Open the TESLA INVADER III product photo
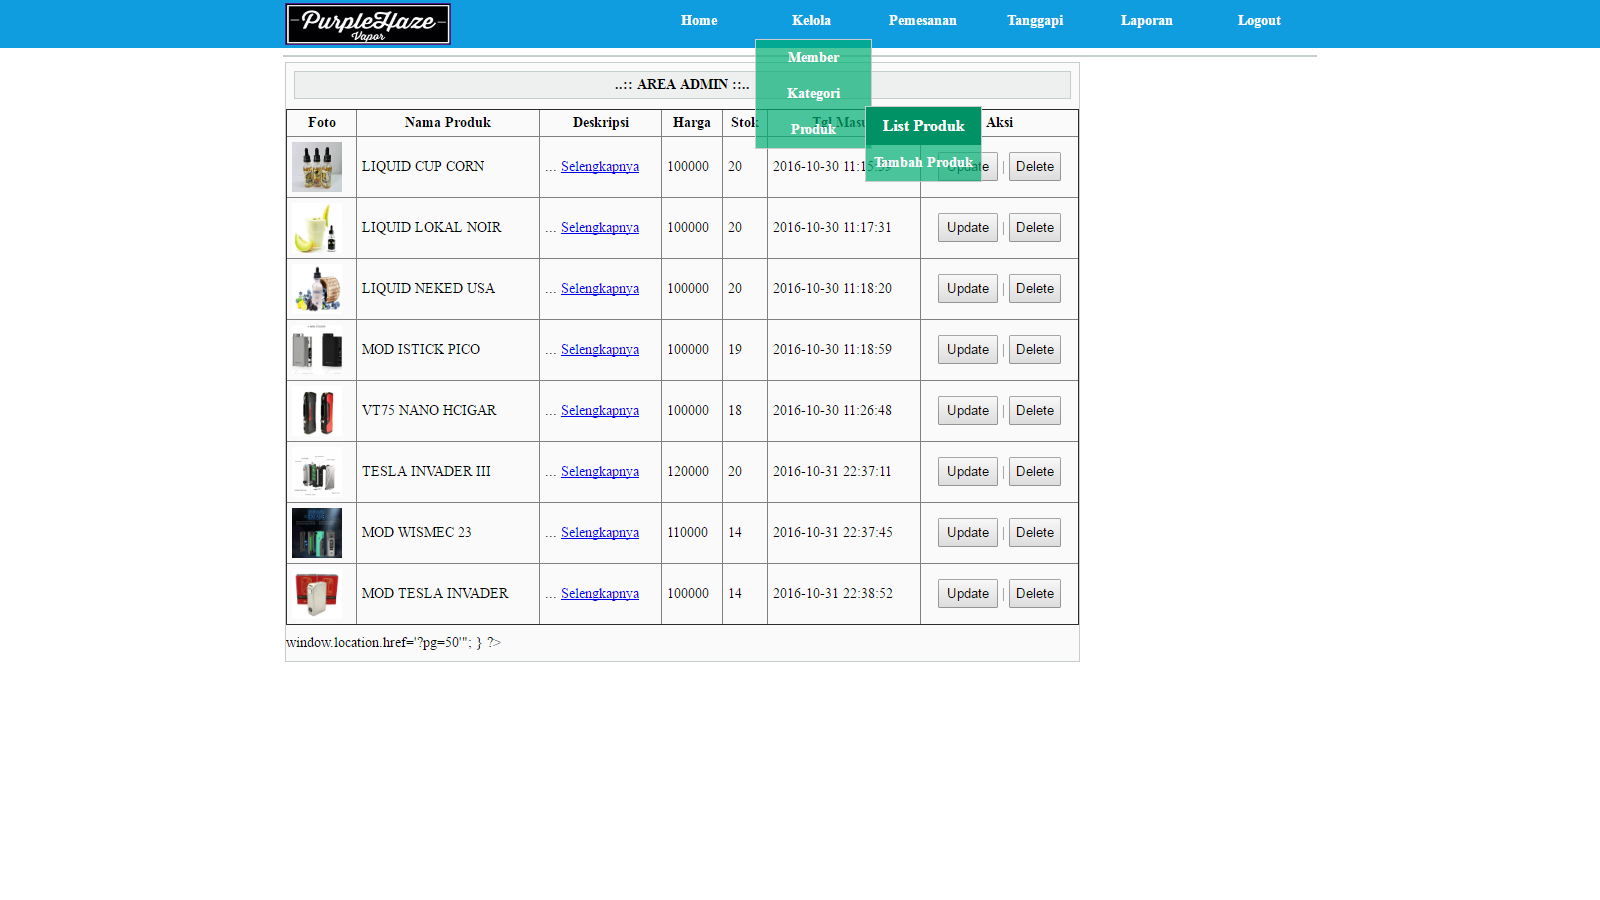This screenshot has height=900, width=1600. pos(317,472)
